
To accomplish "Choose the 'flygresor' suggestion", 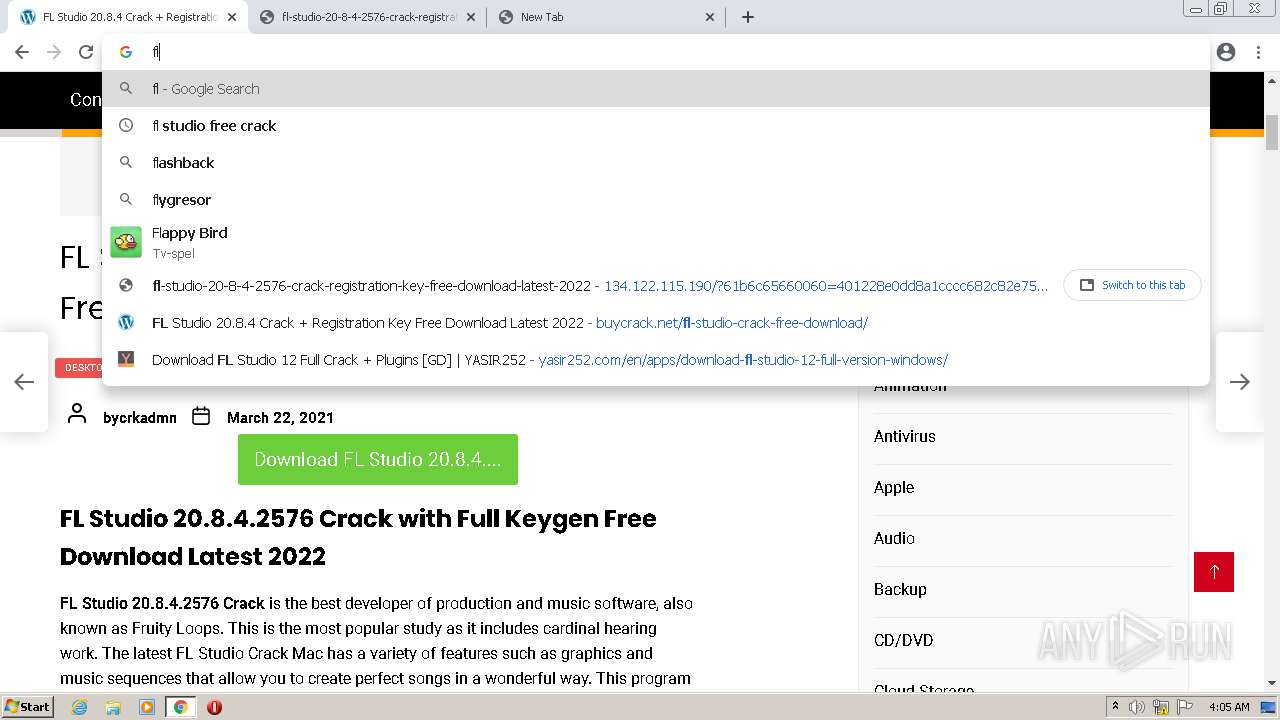I will 656,199.
